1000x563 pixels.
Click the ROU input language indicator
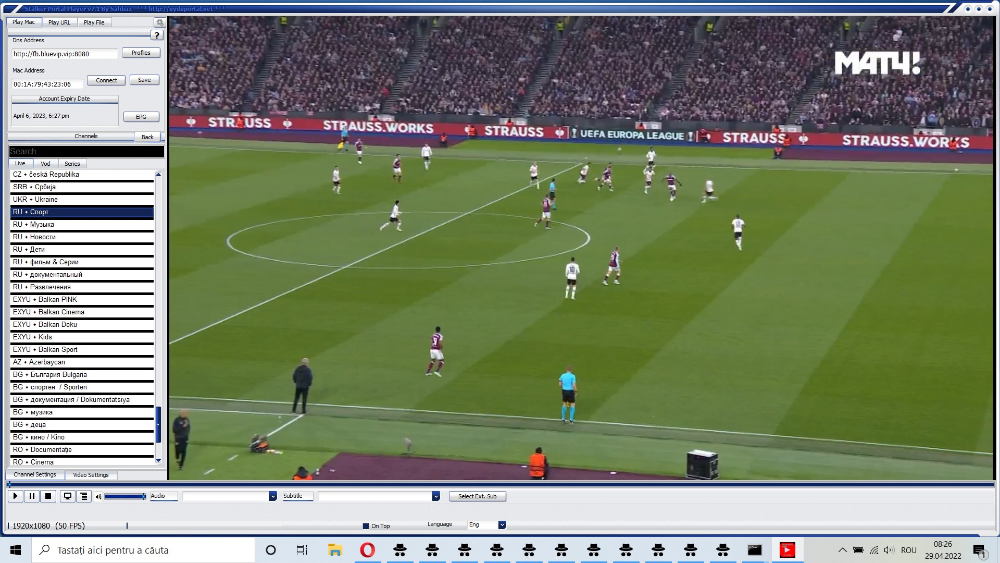click(909, 550)
